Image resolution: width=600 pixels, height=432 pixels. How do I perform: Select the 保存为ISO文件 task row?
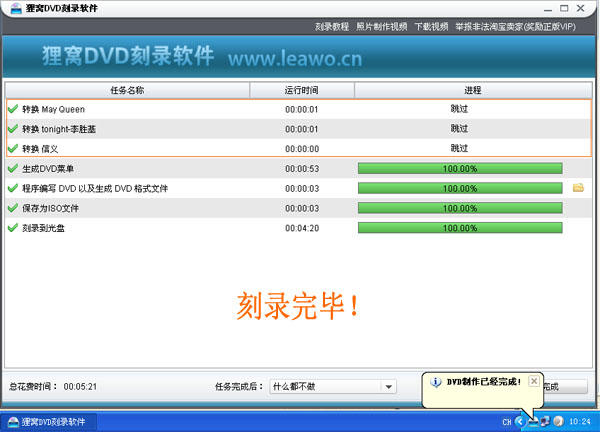299,208
